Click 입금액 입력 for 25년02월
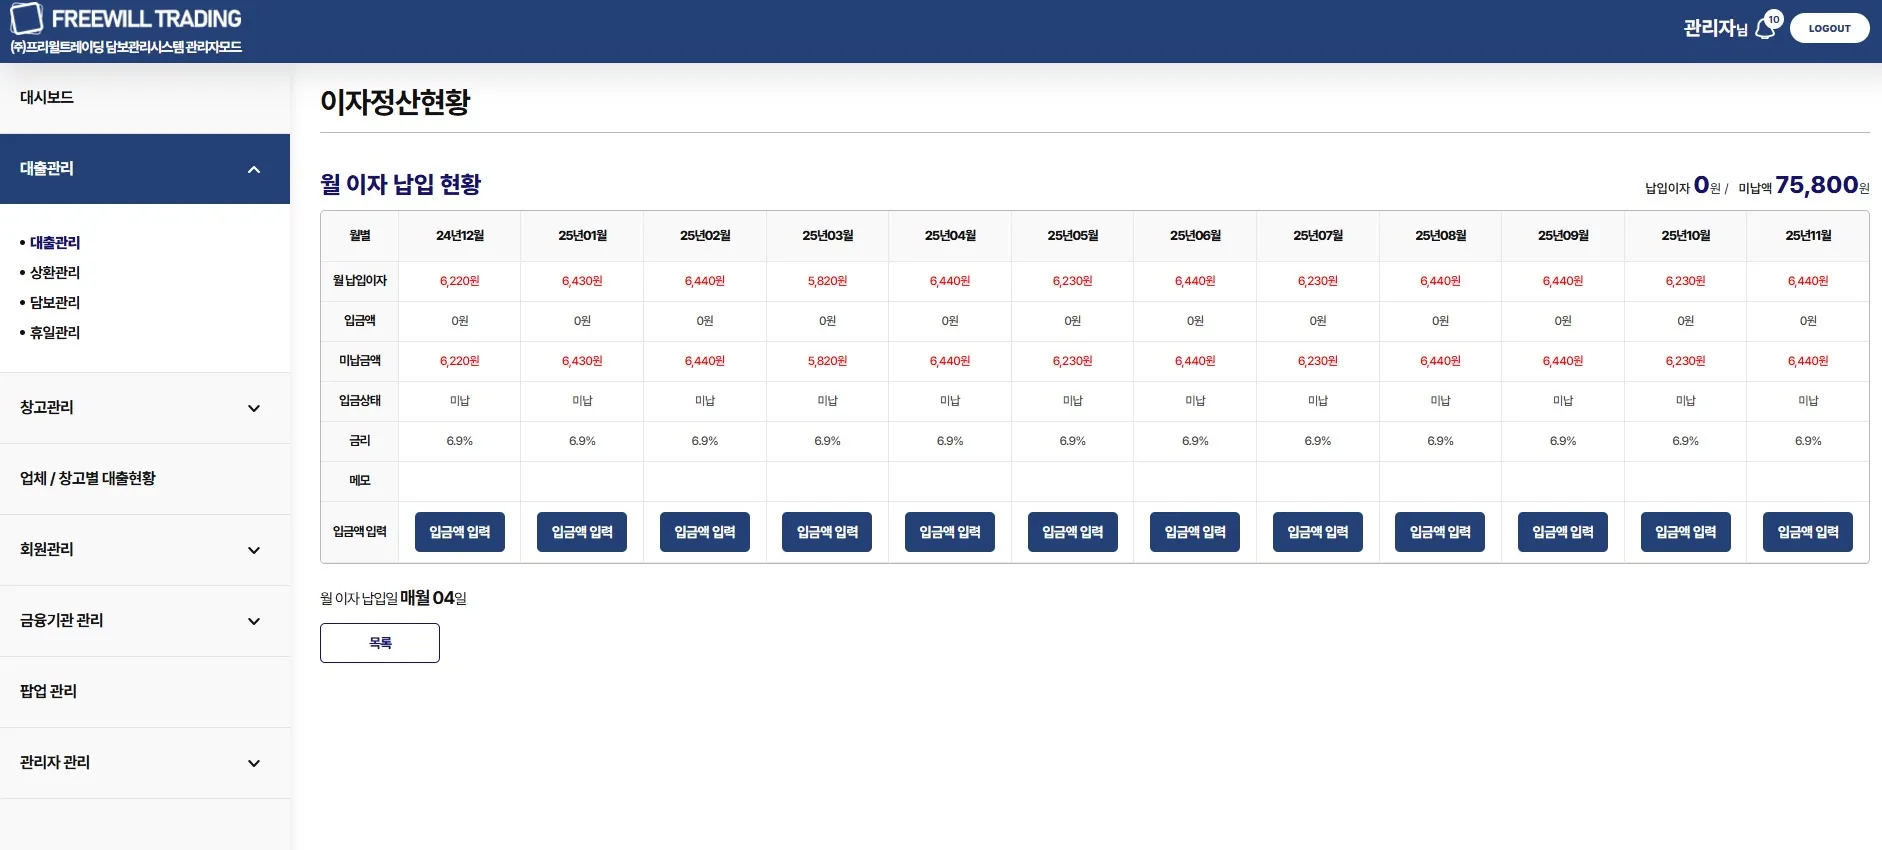 [x=705, y=532]
